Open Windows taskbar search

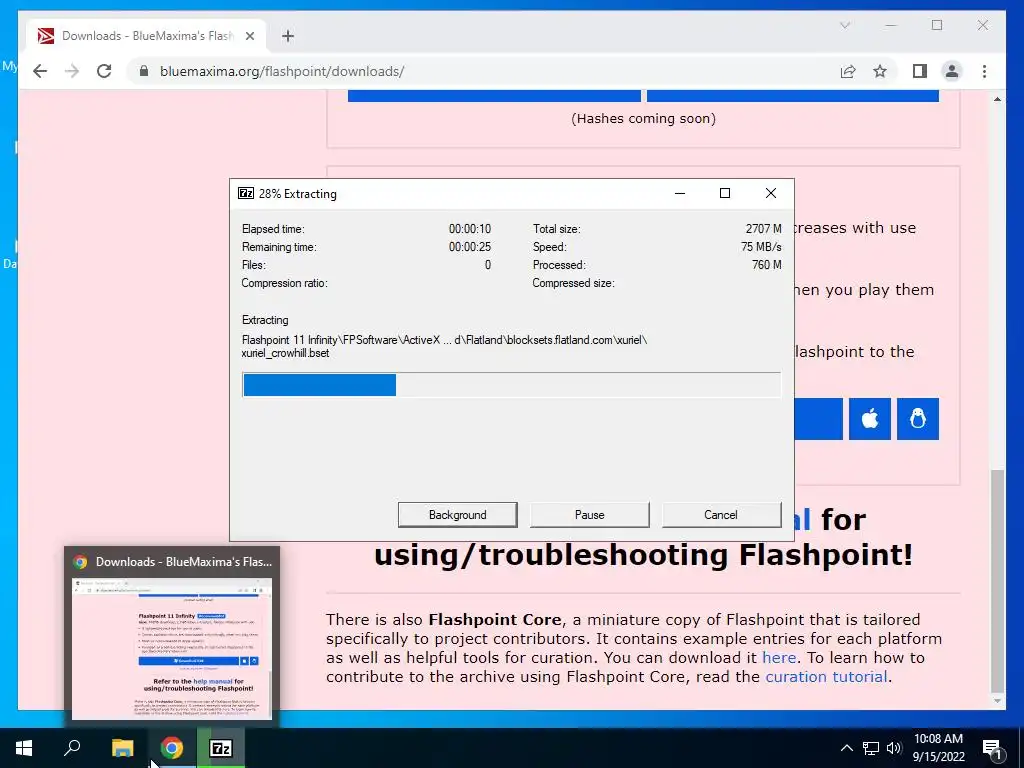(72, 748)
